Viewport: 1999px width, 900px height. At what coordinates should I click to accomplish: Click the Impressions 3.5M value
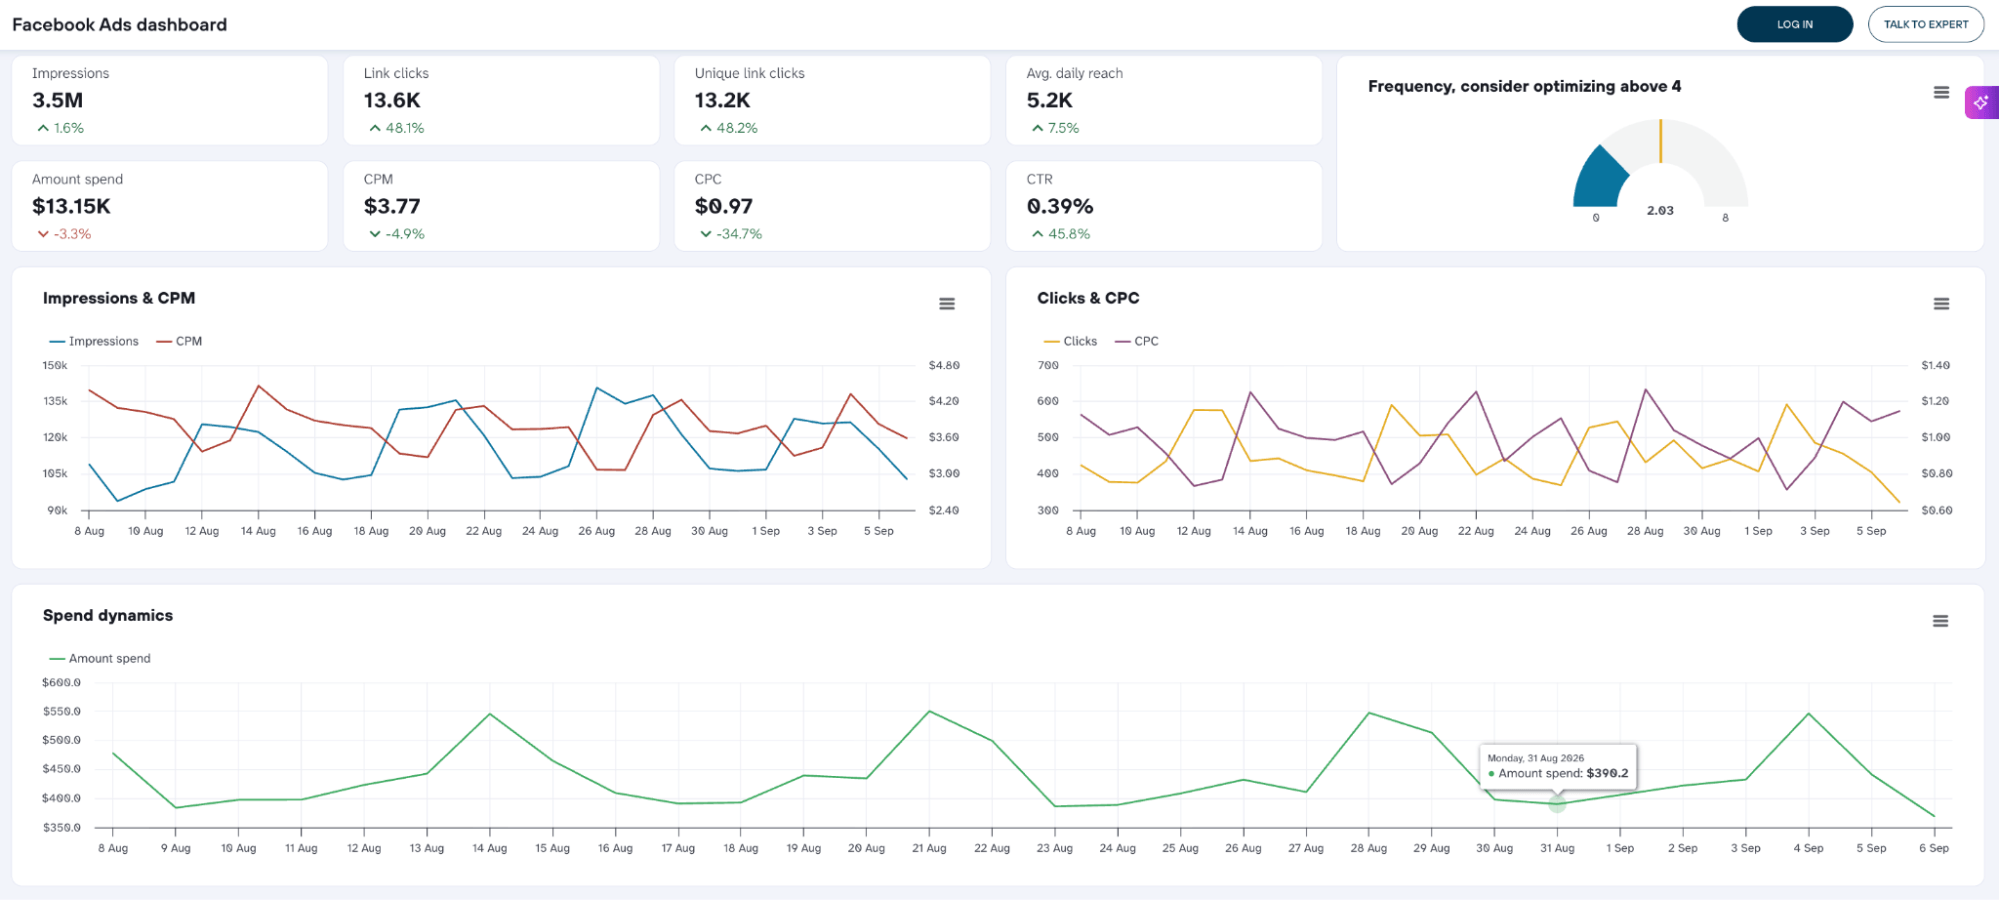(x=57, y=100)
